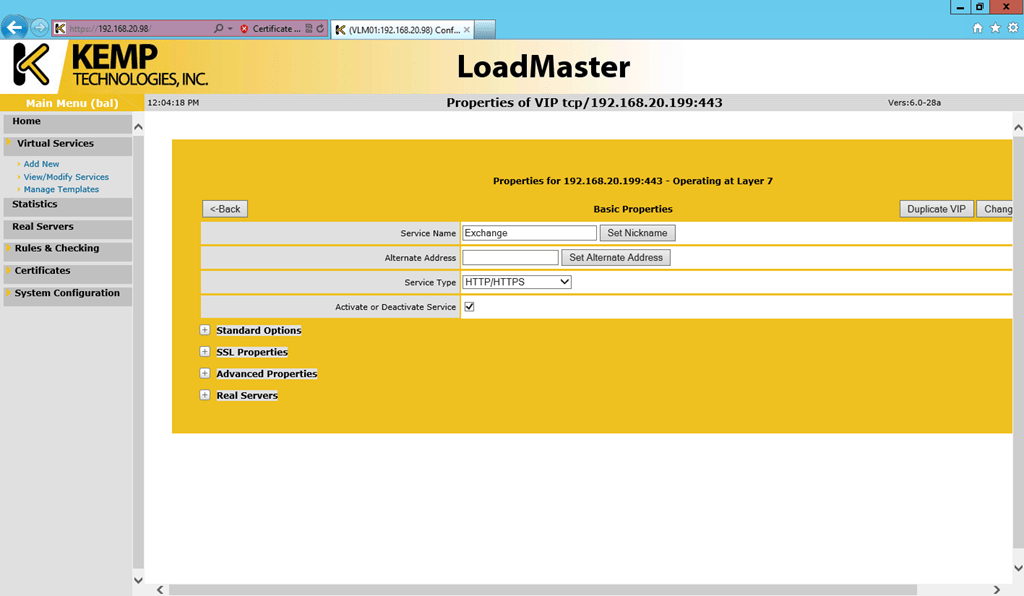Viewport: 1024px width, 596px height.
Task: Open a new blank browser tab
Action: (x=485, y=29)
